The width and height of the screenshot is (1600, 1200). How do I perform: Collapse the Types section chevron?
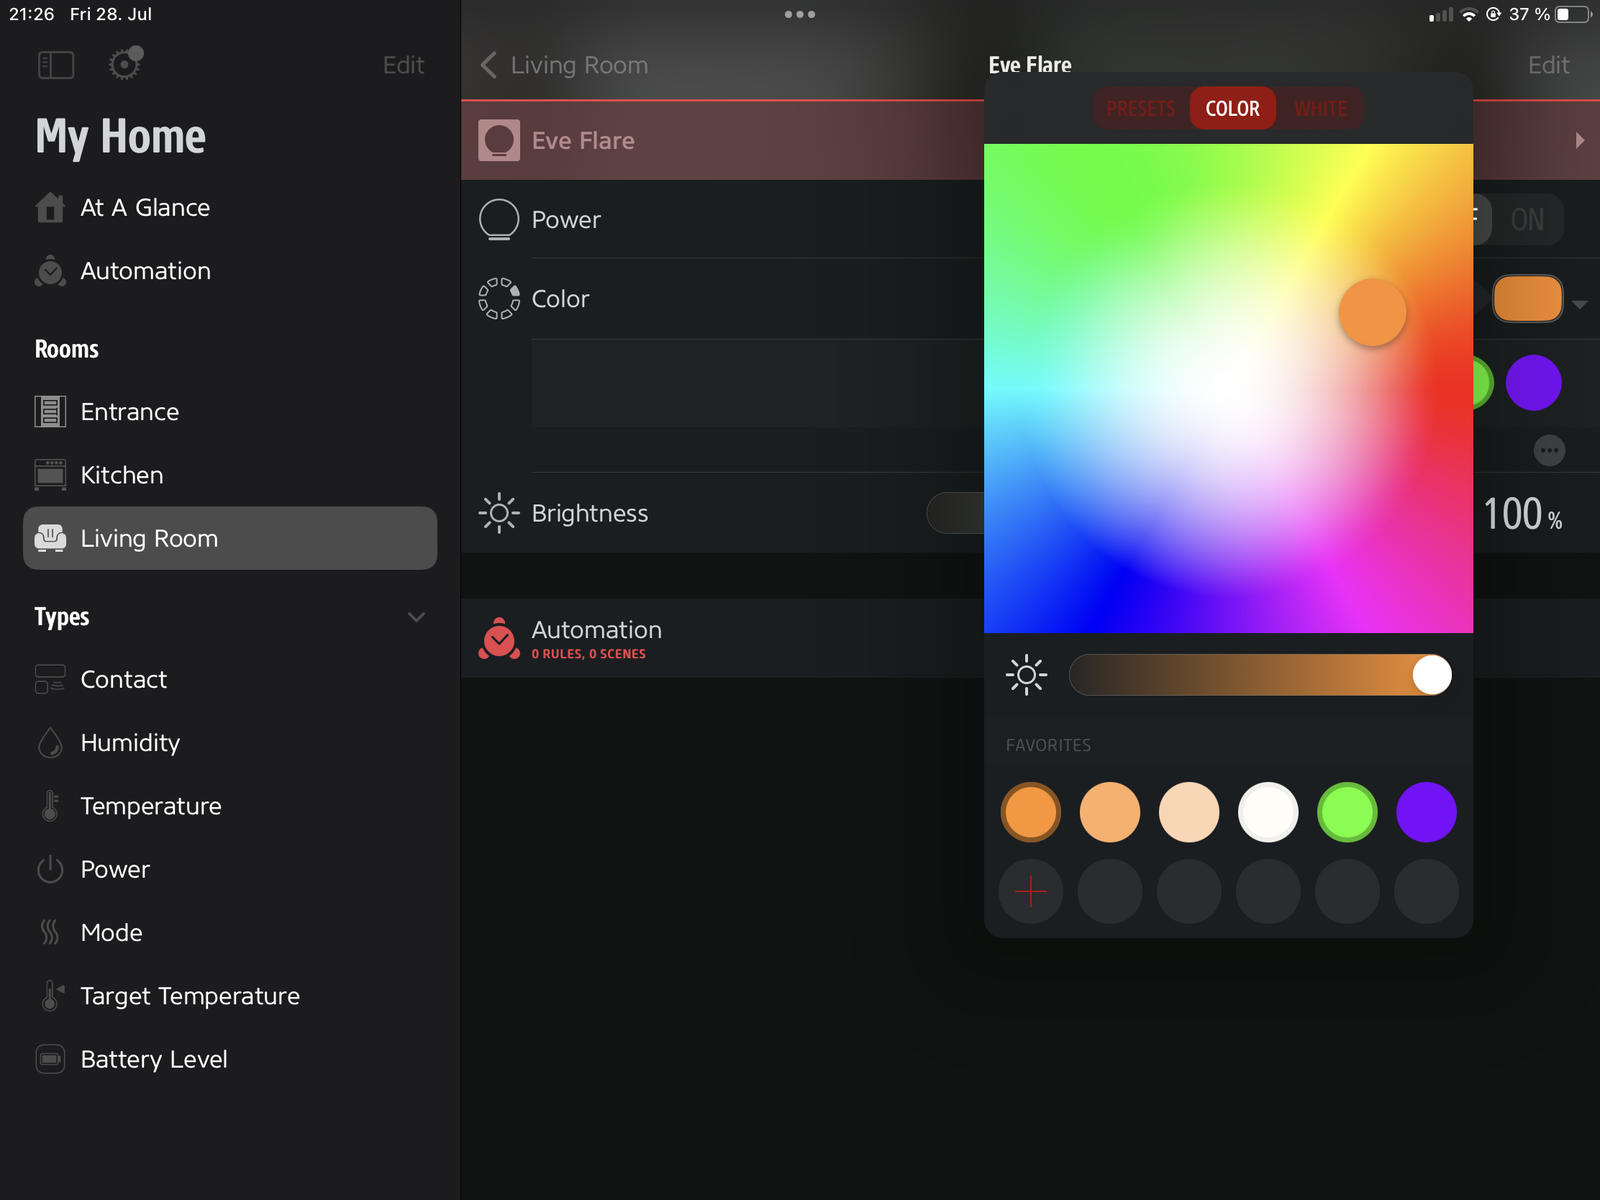(416, 617)
